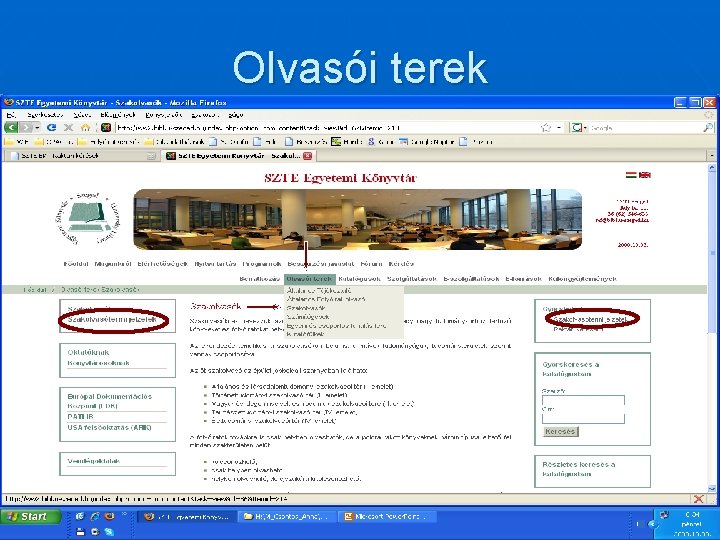Open Európai Dokumentációs Központ link
The width and height of the screenshot is (720, 540).
pos(109,401)
